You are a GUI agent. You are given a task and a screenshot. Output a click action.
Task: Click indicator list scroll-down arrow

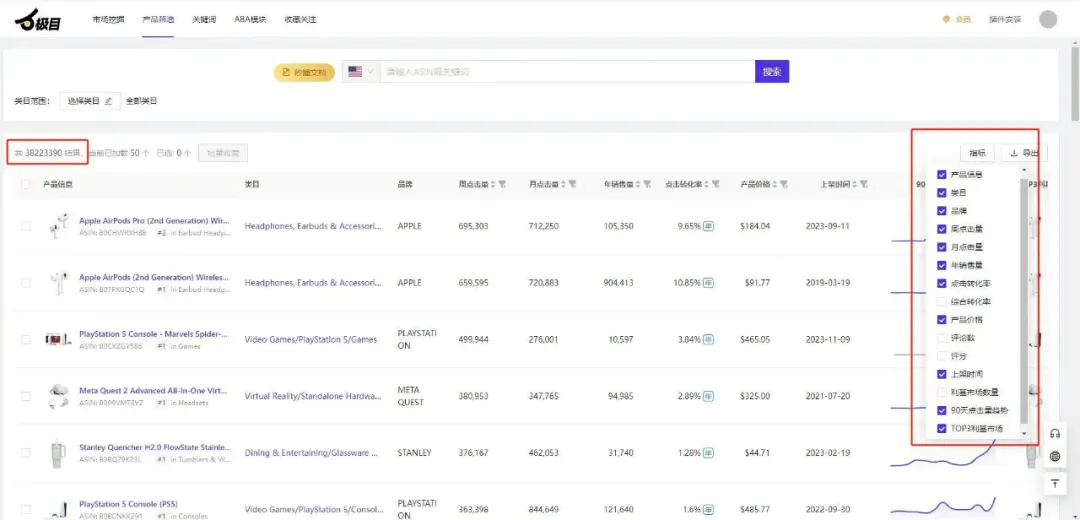1023,433
